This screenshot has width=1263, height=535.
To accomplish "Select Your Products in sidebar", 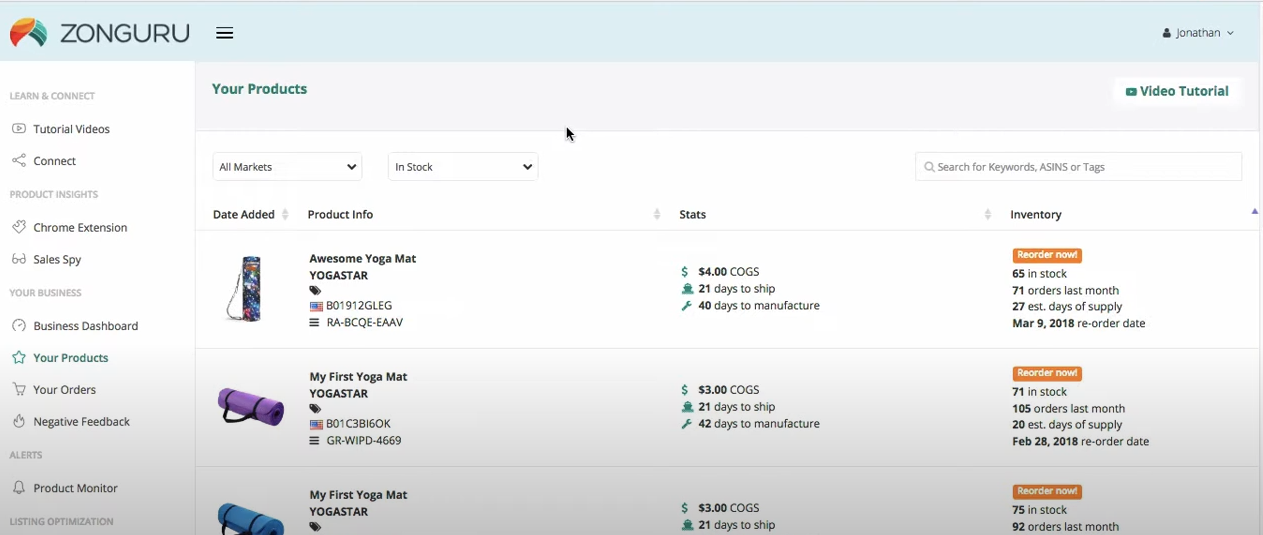I will pyautogui.click(x=70, y=358).
